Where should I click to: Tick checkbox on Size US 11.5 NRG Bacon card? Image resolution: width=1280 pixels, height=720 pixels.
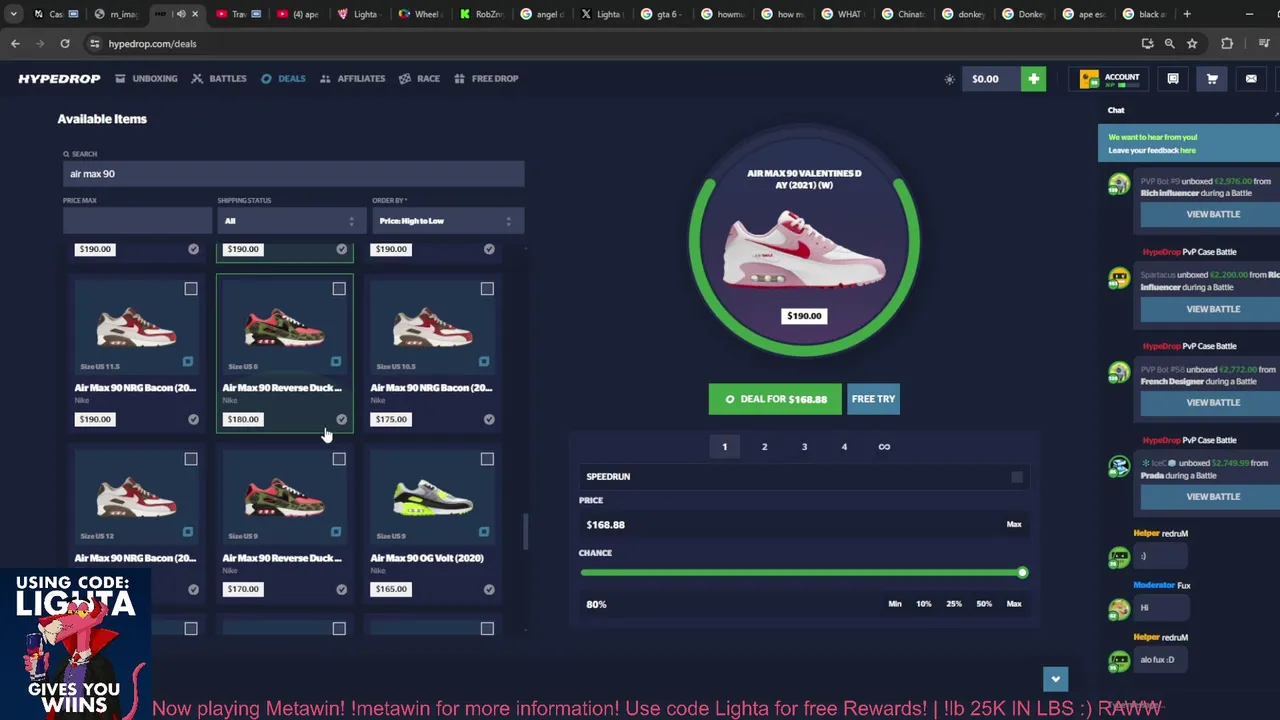point(191,289)
